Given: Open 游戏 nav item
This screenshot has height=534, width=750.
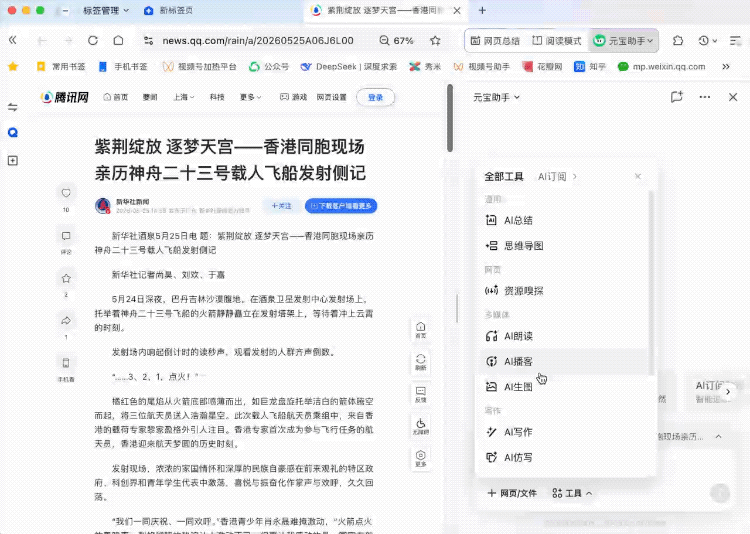Looking at the screenshot, I should pos(294,97).
